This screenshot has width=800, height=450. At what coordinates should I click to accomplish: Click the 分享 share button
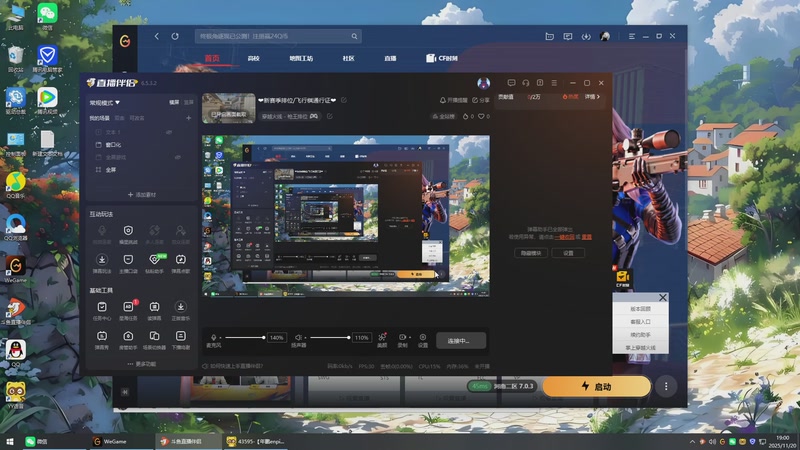481,100
